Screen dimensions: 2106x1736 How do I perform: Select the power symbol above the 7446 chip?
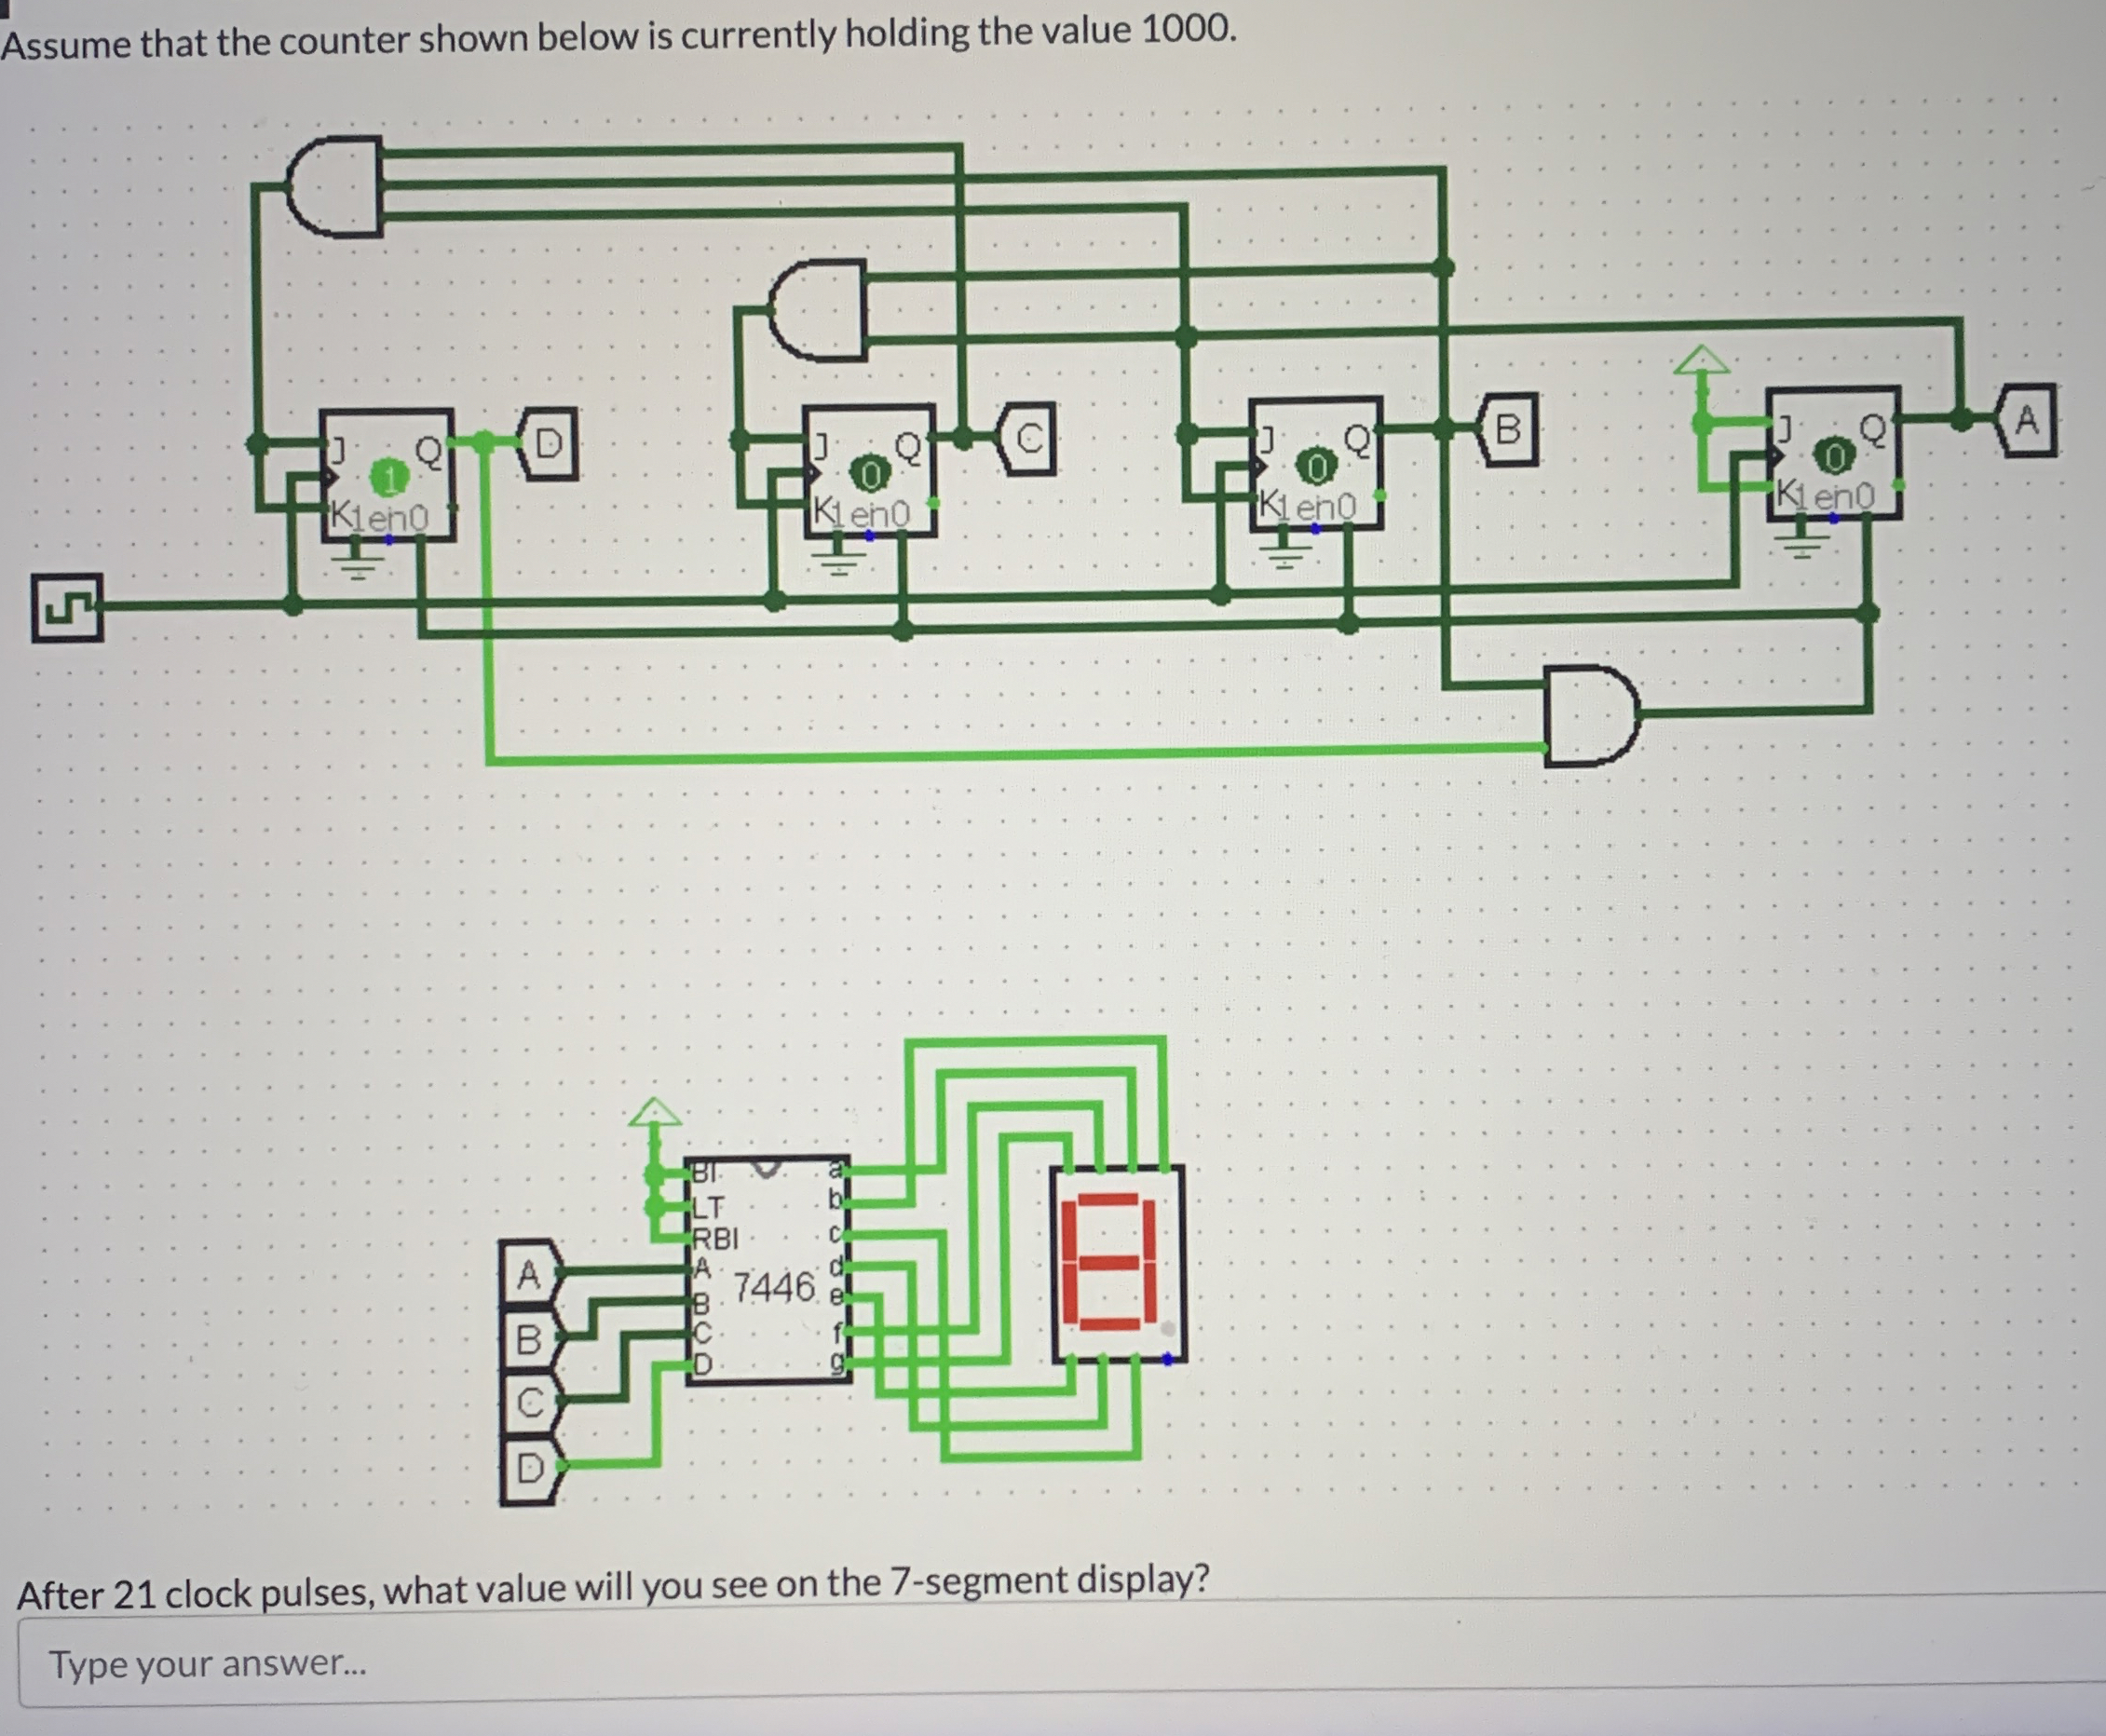pyautogui.click(x=654, y=1113)
